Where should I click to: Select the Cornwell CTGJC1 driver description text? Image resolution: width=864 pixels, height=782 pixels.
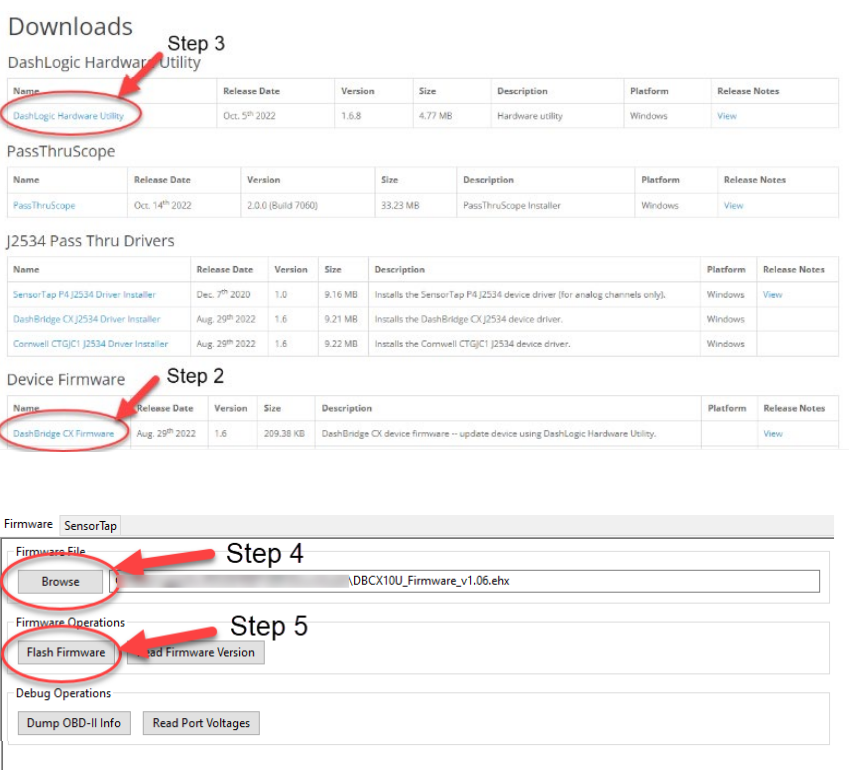tap(472, 344)
